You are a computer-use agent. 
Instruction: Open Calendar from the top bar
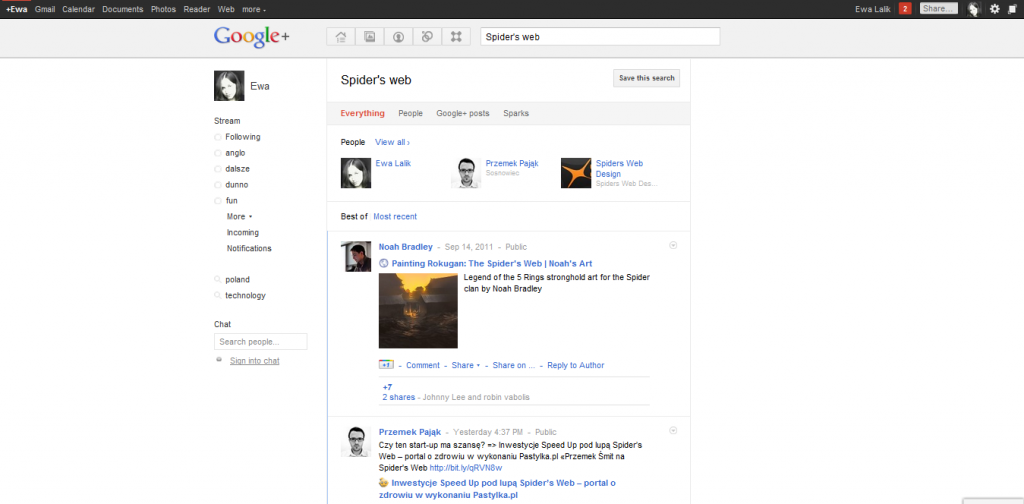pyautogui.click(x=78, y=10)
